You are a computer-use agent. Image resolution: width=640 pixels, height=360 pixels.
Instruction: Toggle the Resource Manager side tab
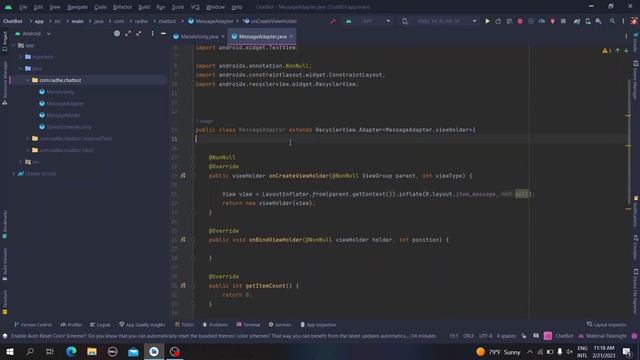[4, 83]
